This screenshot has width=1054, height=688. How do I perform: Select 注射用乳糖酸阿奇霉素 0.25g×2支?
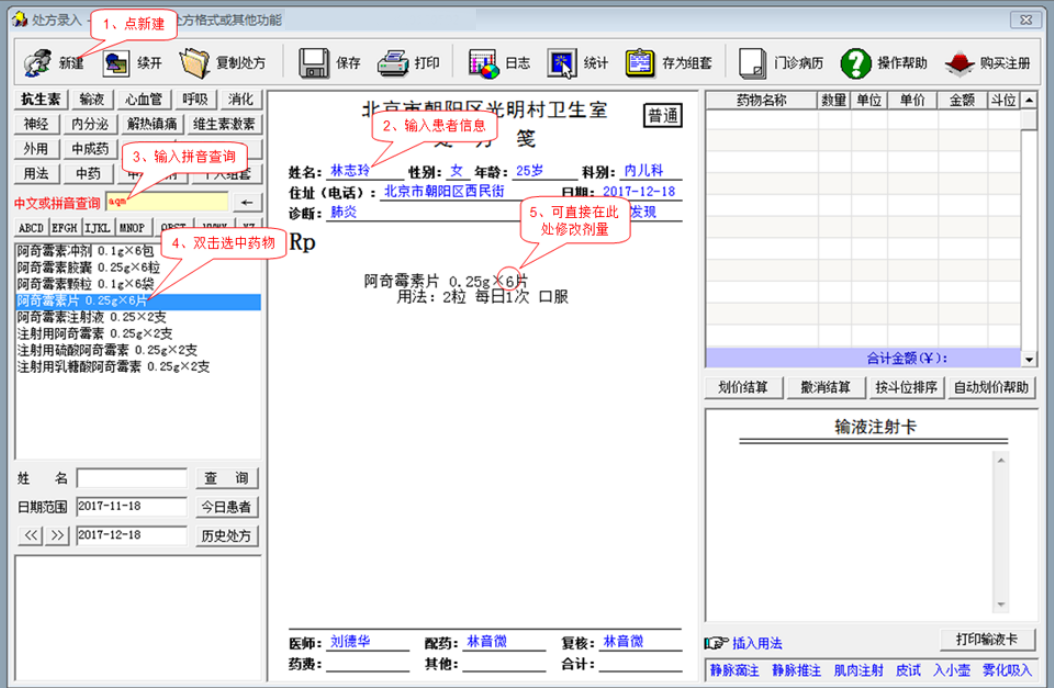(114, 367)
